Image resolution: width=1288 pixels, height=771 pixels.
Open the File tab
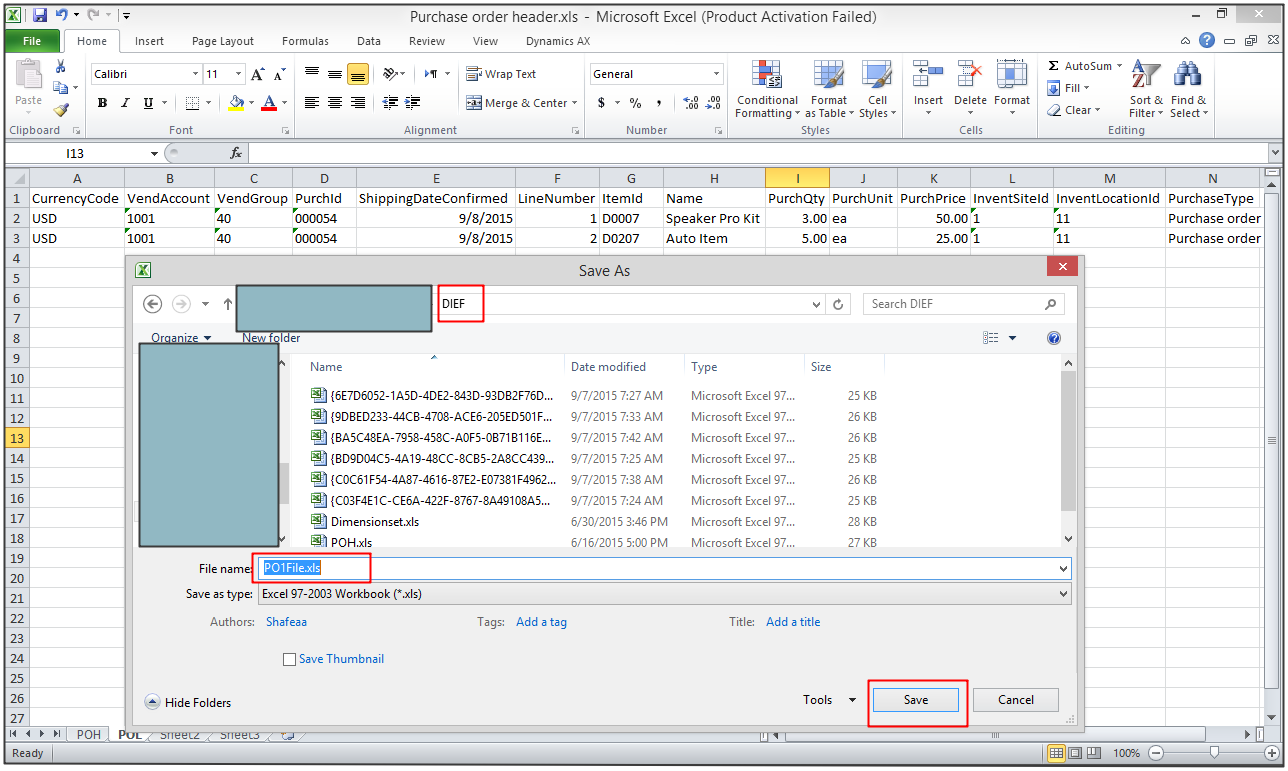pos(32,41)
